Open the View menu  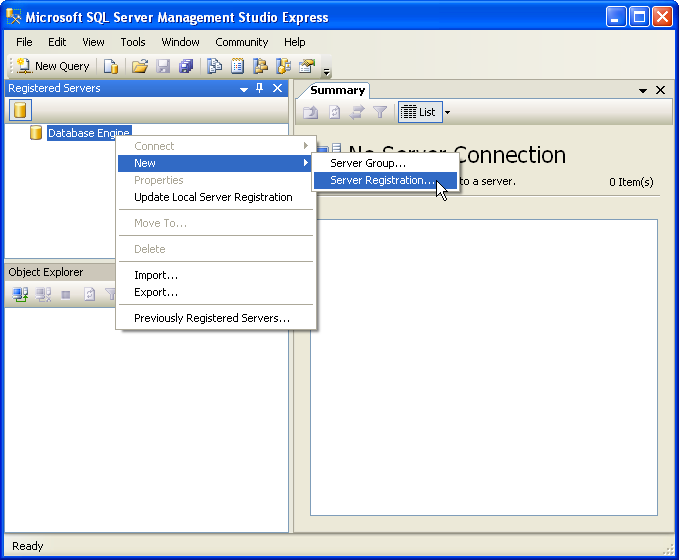click(93, 42)
